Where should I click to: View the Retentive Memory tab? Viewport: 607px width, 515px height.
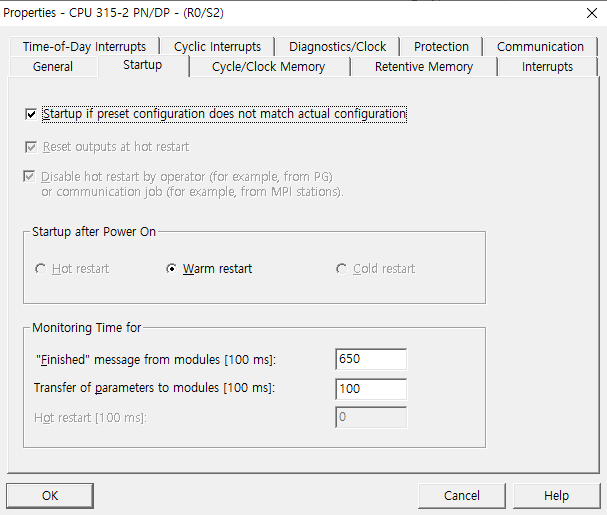point(424,67)
